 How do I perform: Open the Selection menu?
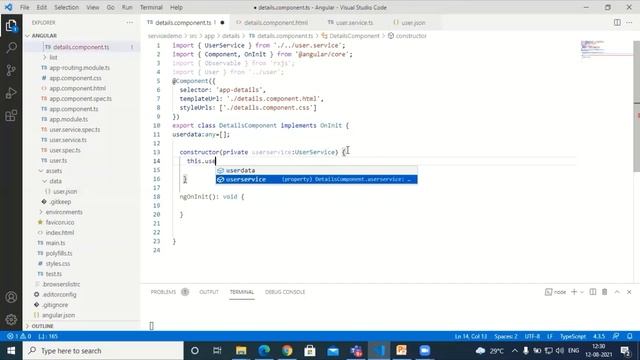(67, 7)
